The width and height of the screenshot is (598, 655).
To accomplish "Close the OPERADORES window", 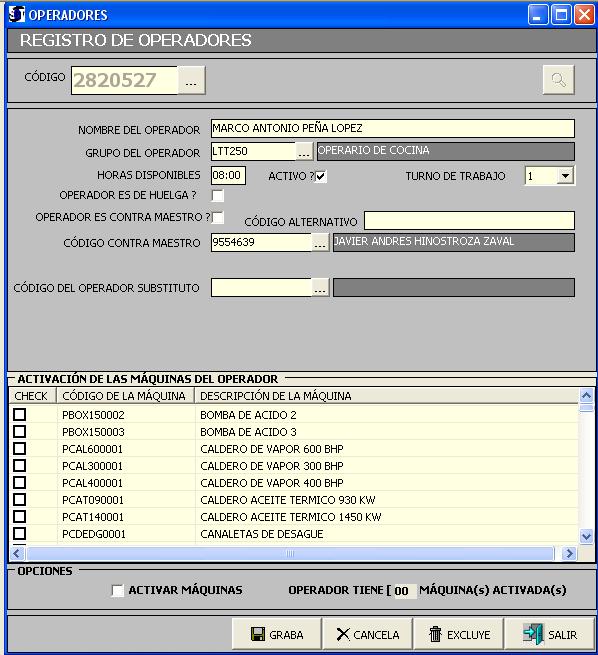I will point(584,15).
